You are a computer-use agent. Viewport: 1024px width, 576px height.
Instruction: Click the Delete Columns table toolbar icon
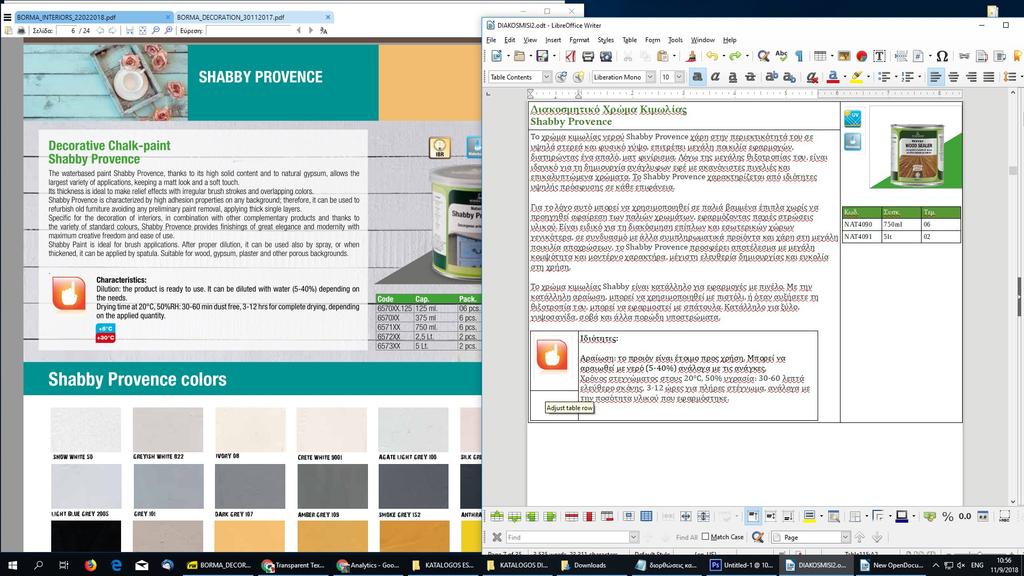(x=588, y=517)
